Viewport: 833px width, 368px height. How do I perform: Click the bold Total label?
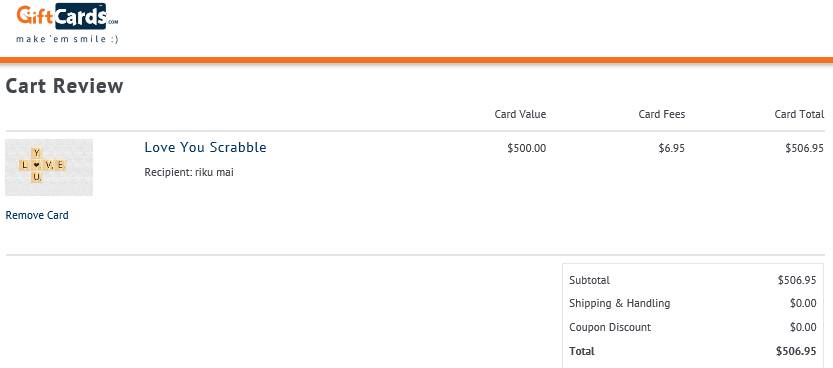pos(582,351)
